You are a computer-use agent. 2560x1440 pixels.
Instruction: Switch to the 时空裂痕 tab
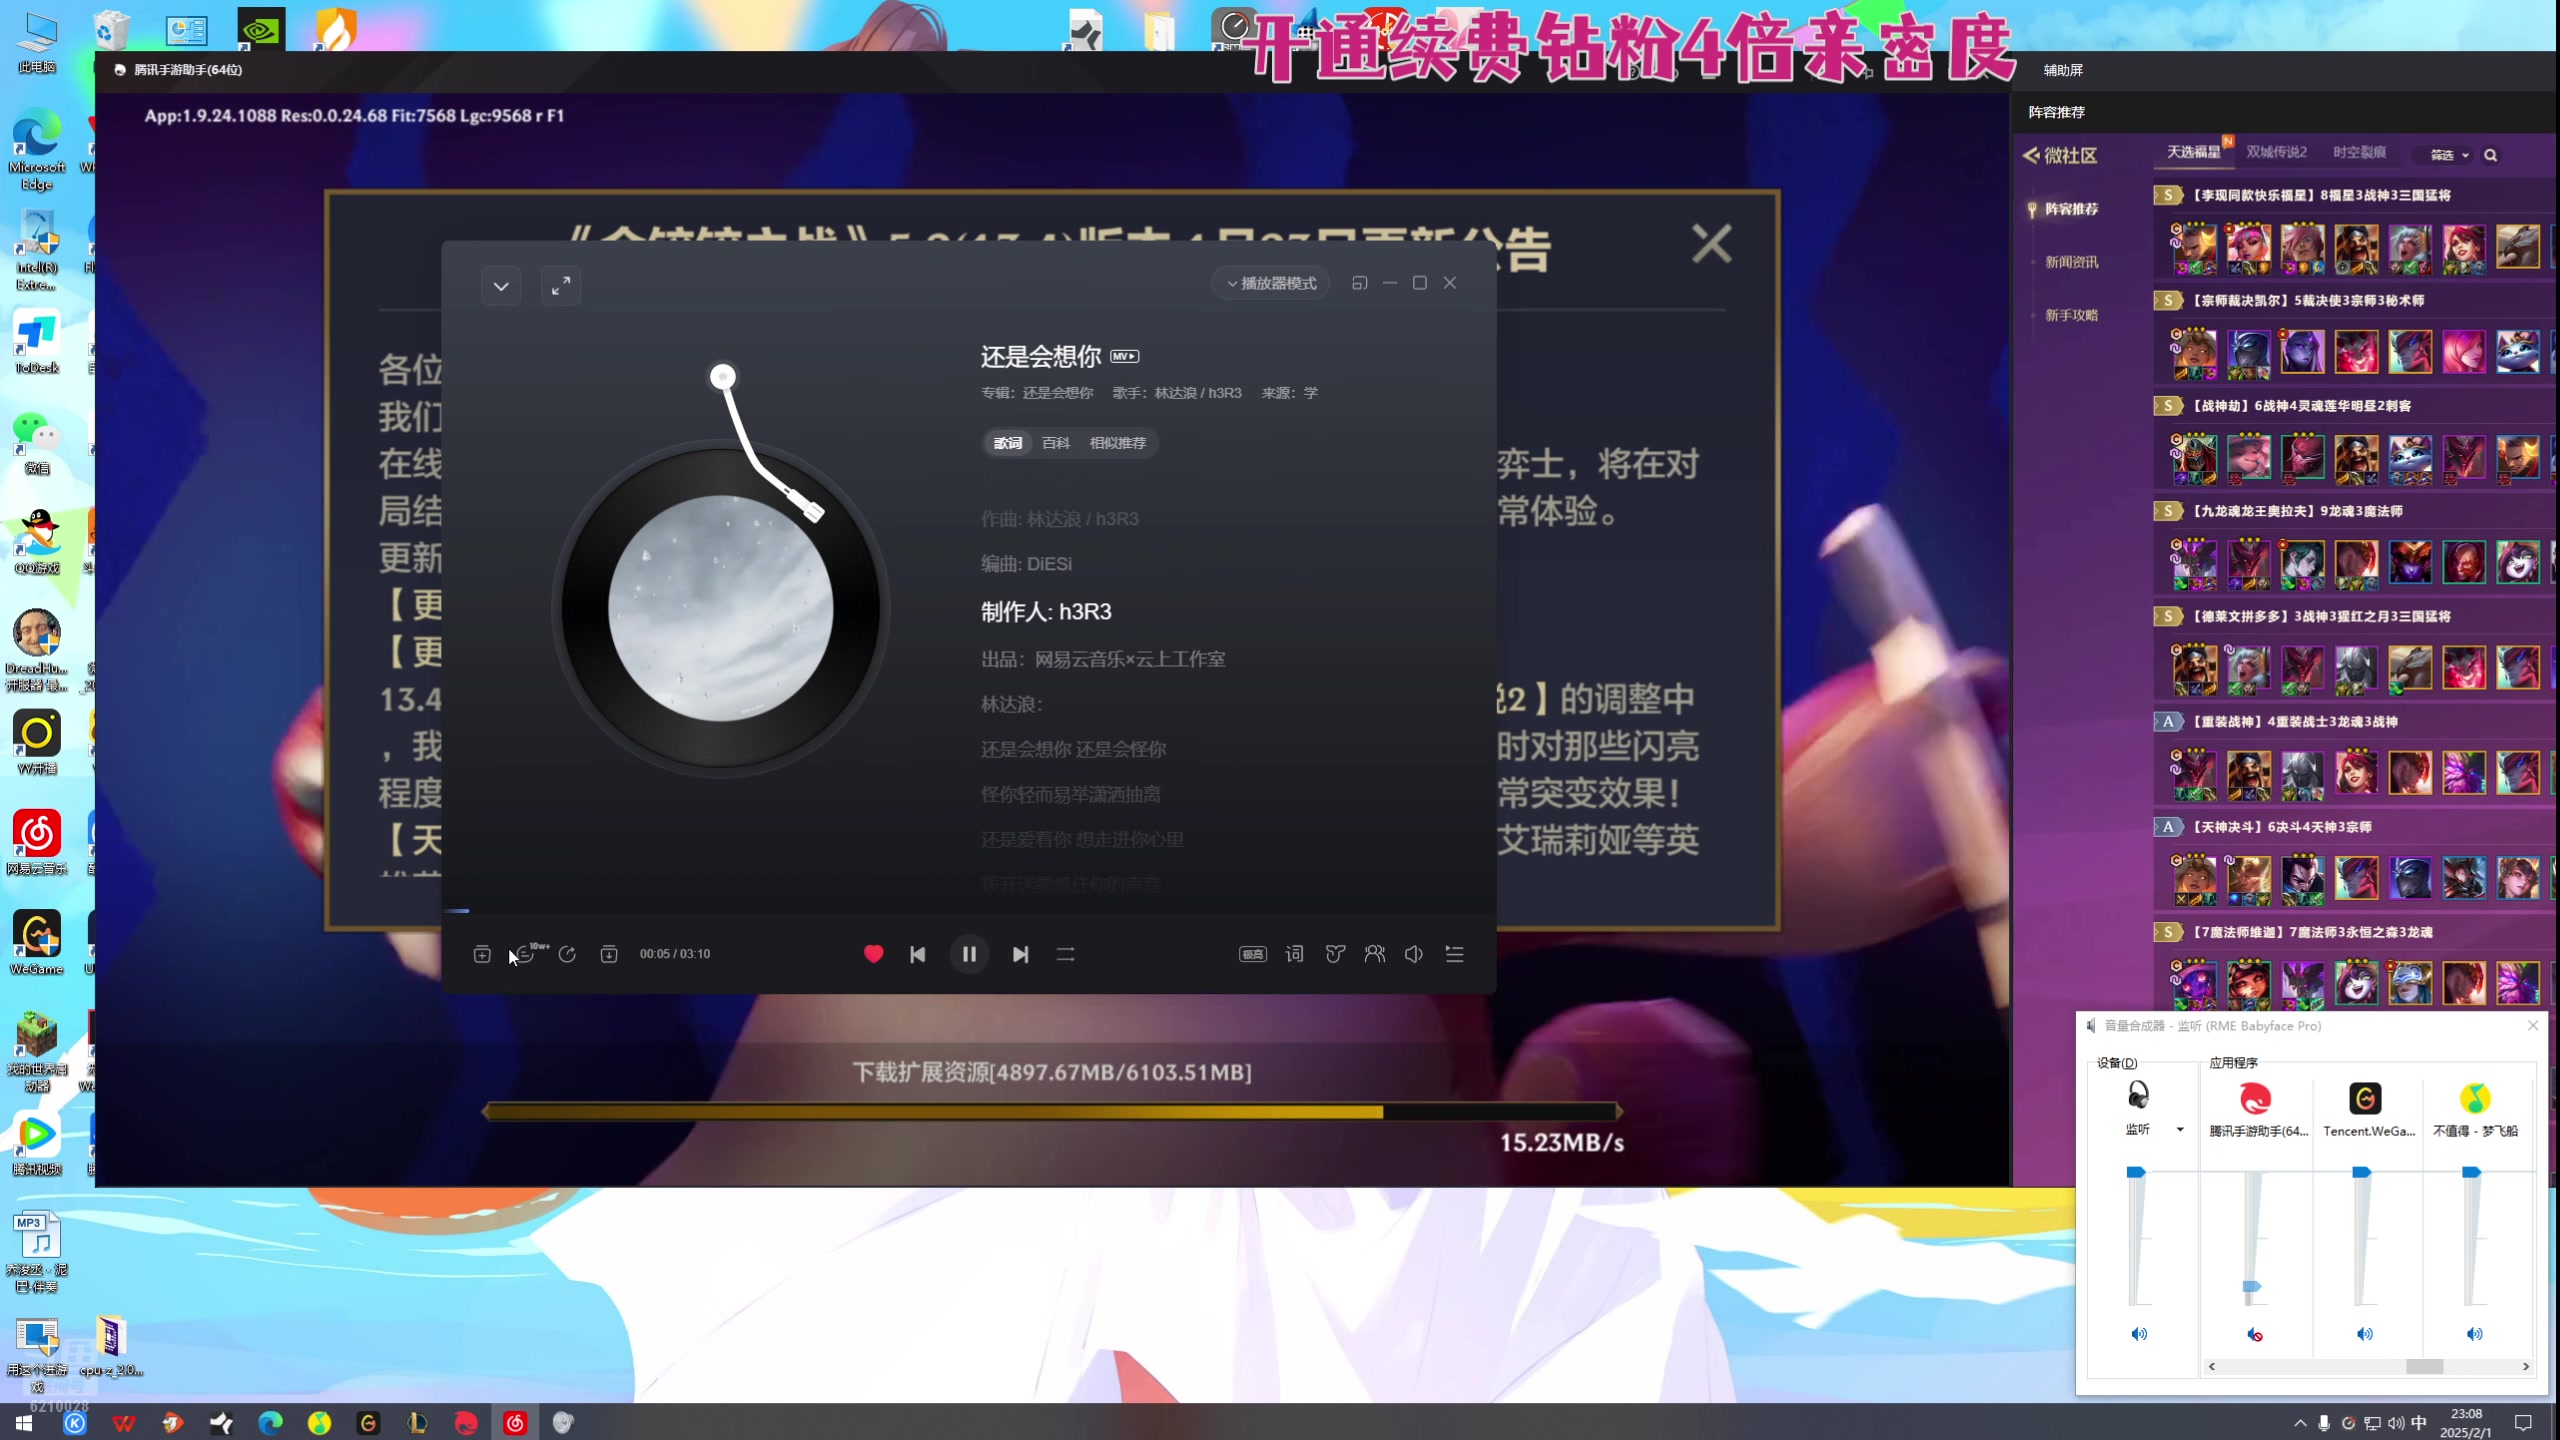pyautogui.click(x=2359, y=152)
